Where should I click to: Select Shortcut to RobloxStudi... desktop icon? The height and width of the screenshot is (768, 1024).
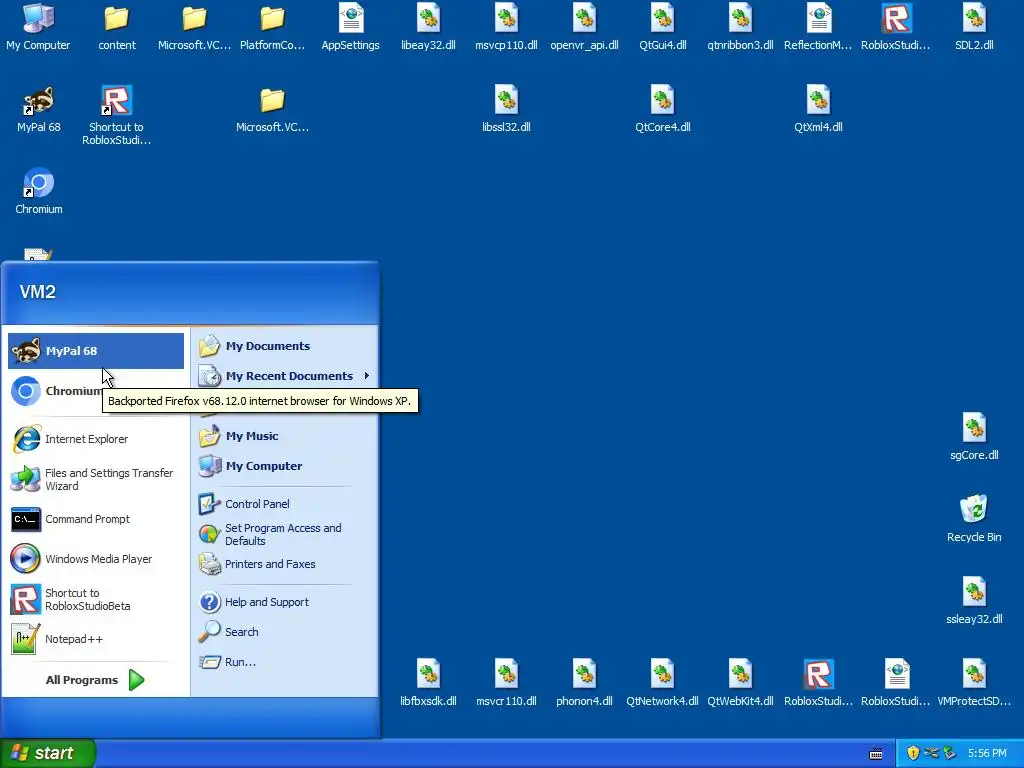116,115
